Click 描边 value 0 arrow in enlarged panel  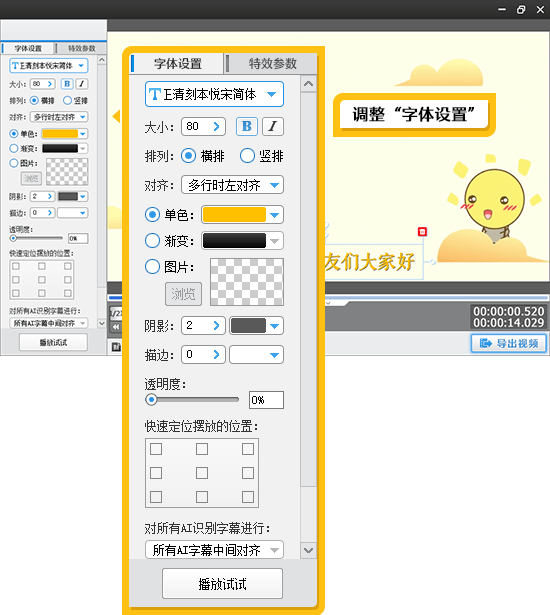[216, 355]
